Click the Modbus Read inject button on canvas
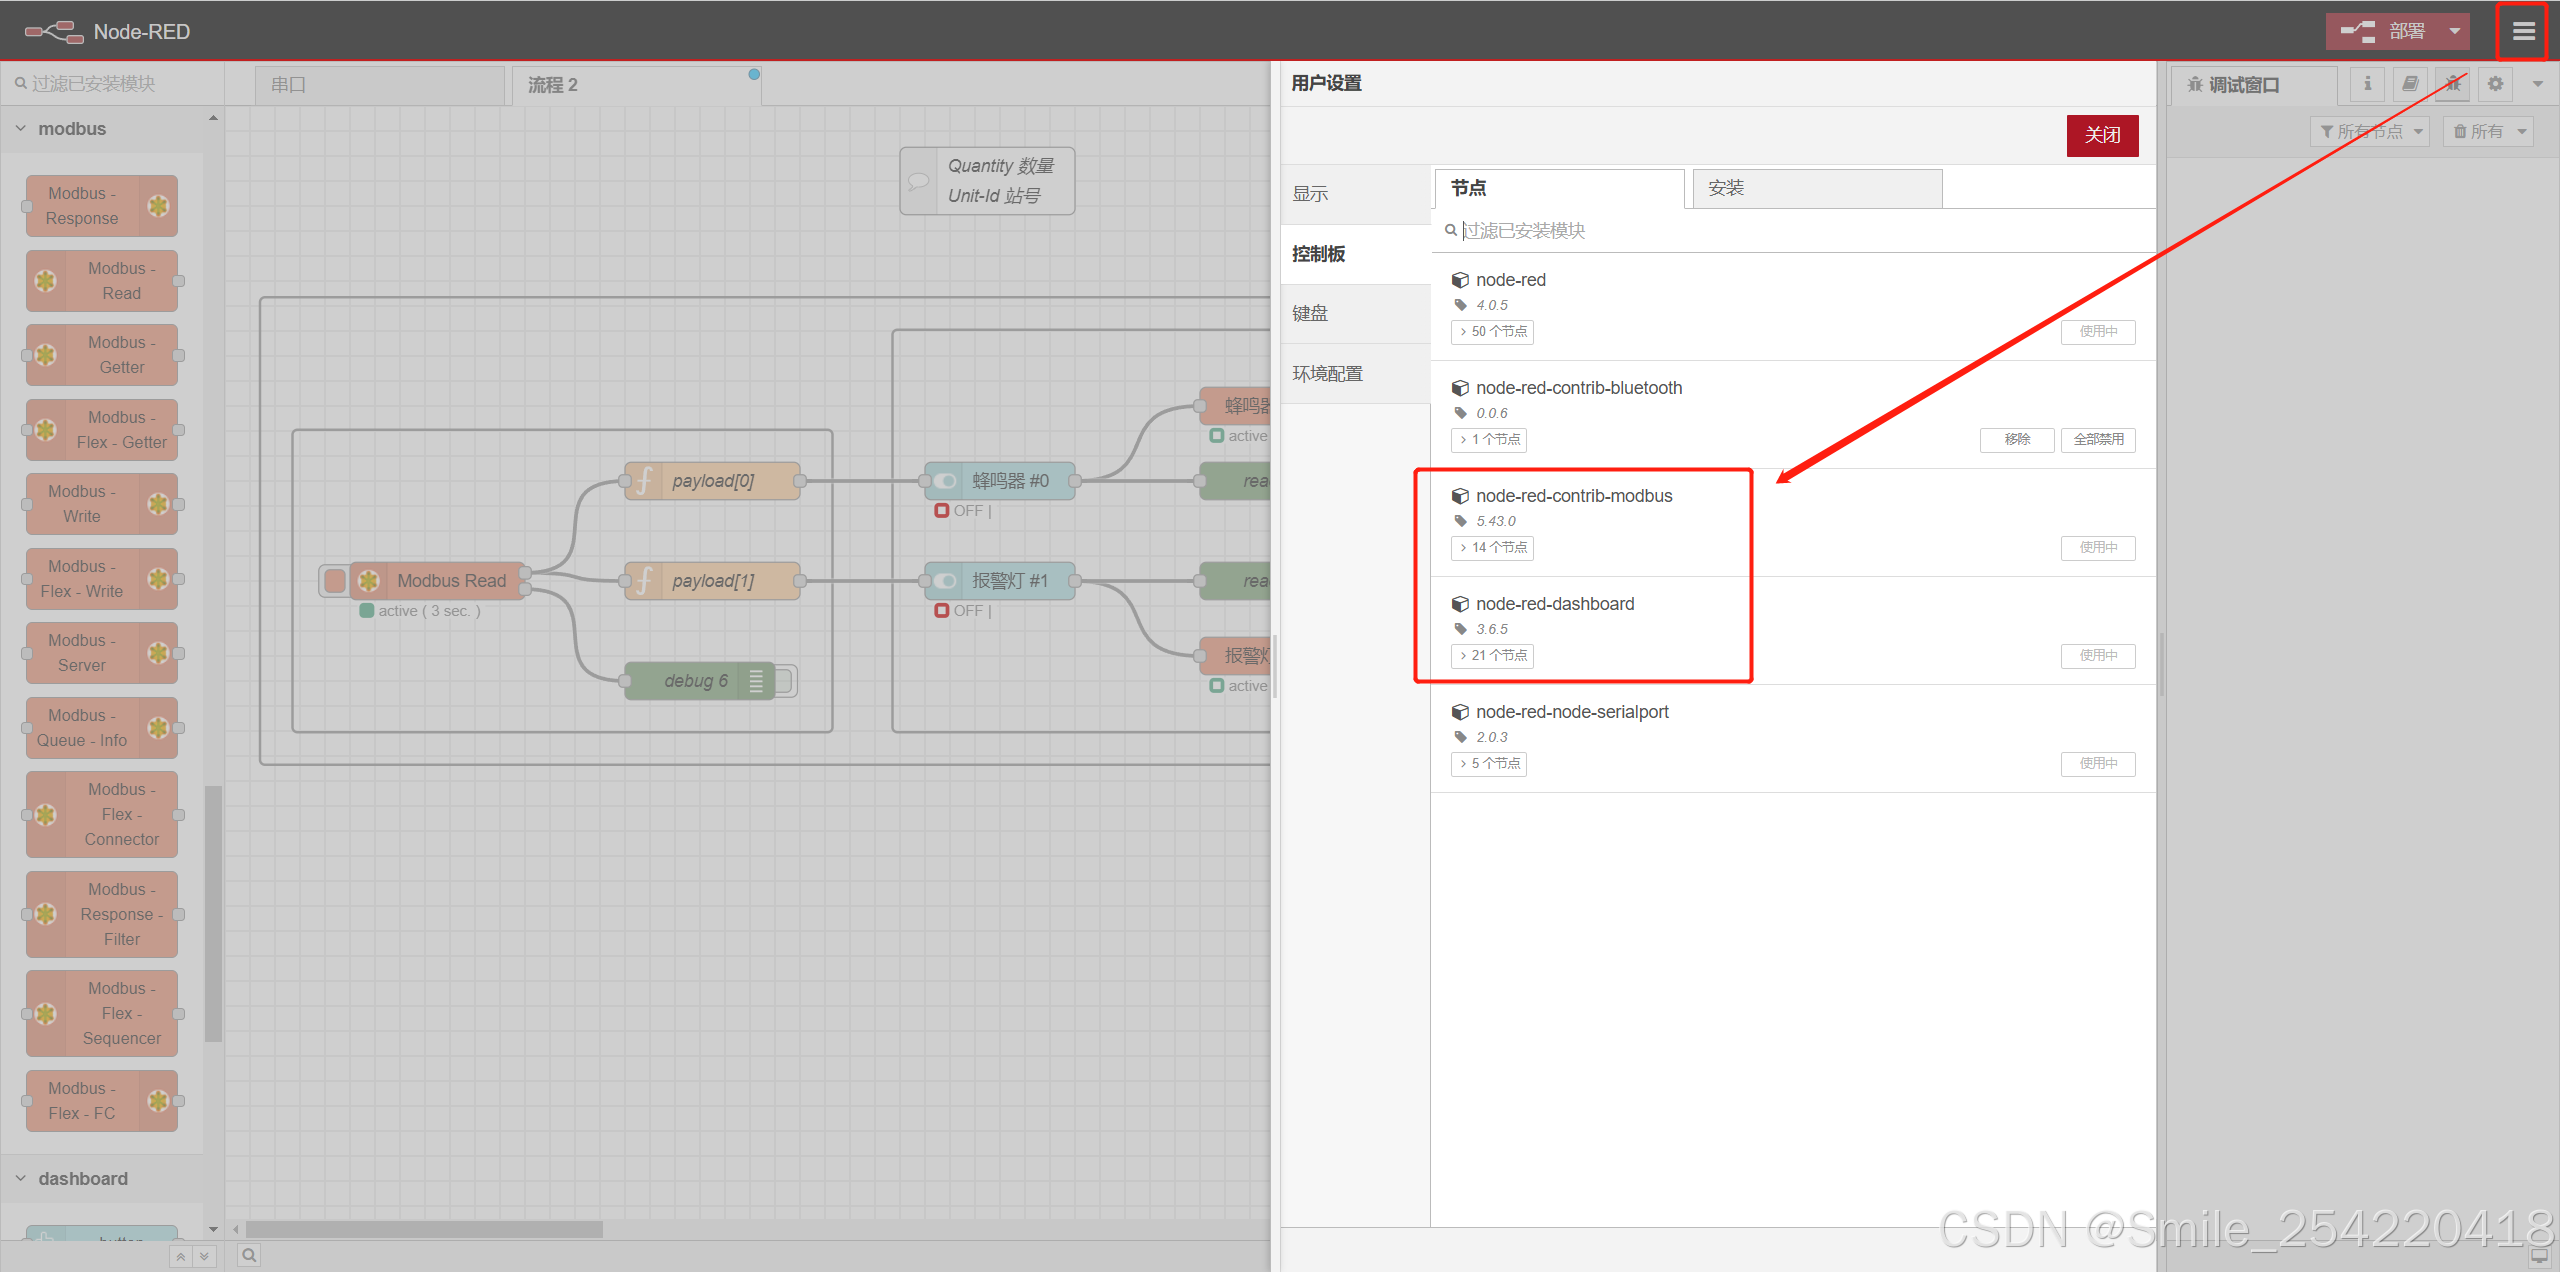The image size is (2560, 1272). (334, 581)
